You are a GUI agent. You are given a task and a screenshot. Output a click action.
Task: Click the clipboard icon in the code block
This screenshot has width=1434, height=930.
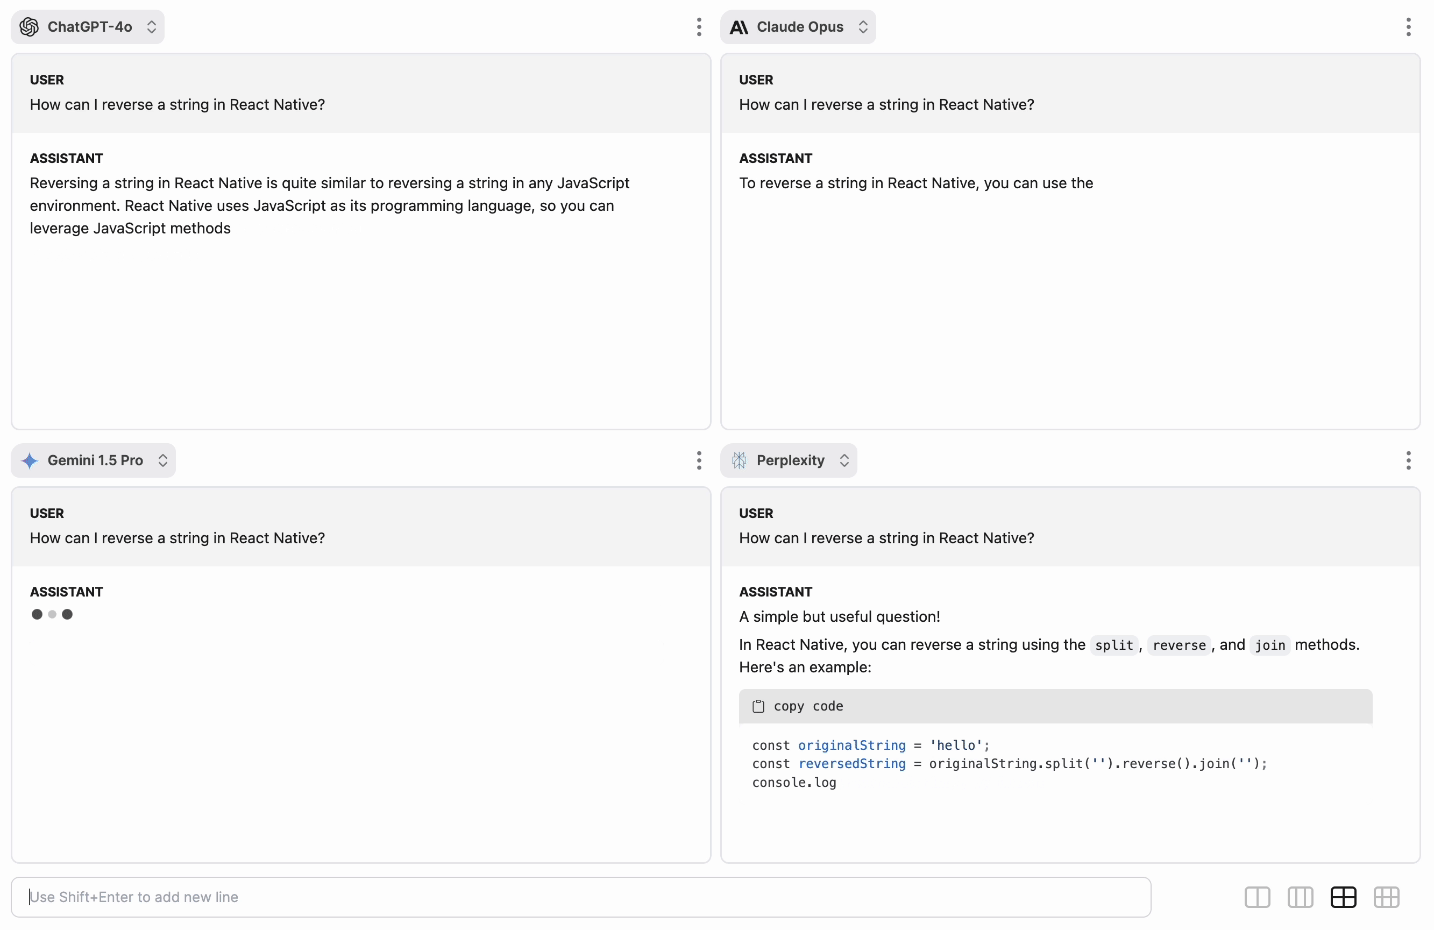(x=759, y=706)
